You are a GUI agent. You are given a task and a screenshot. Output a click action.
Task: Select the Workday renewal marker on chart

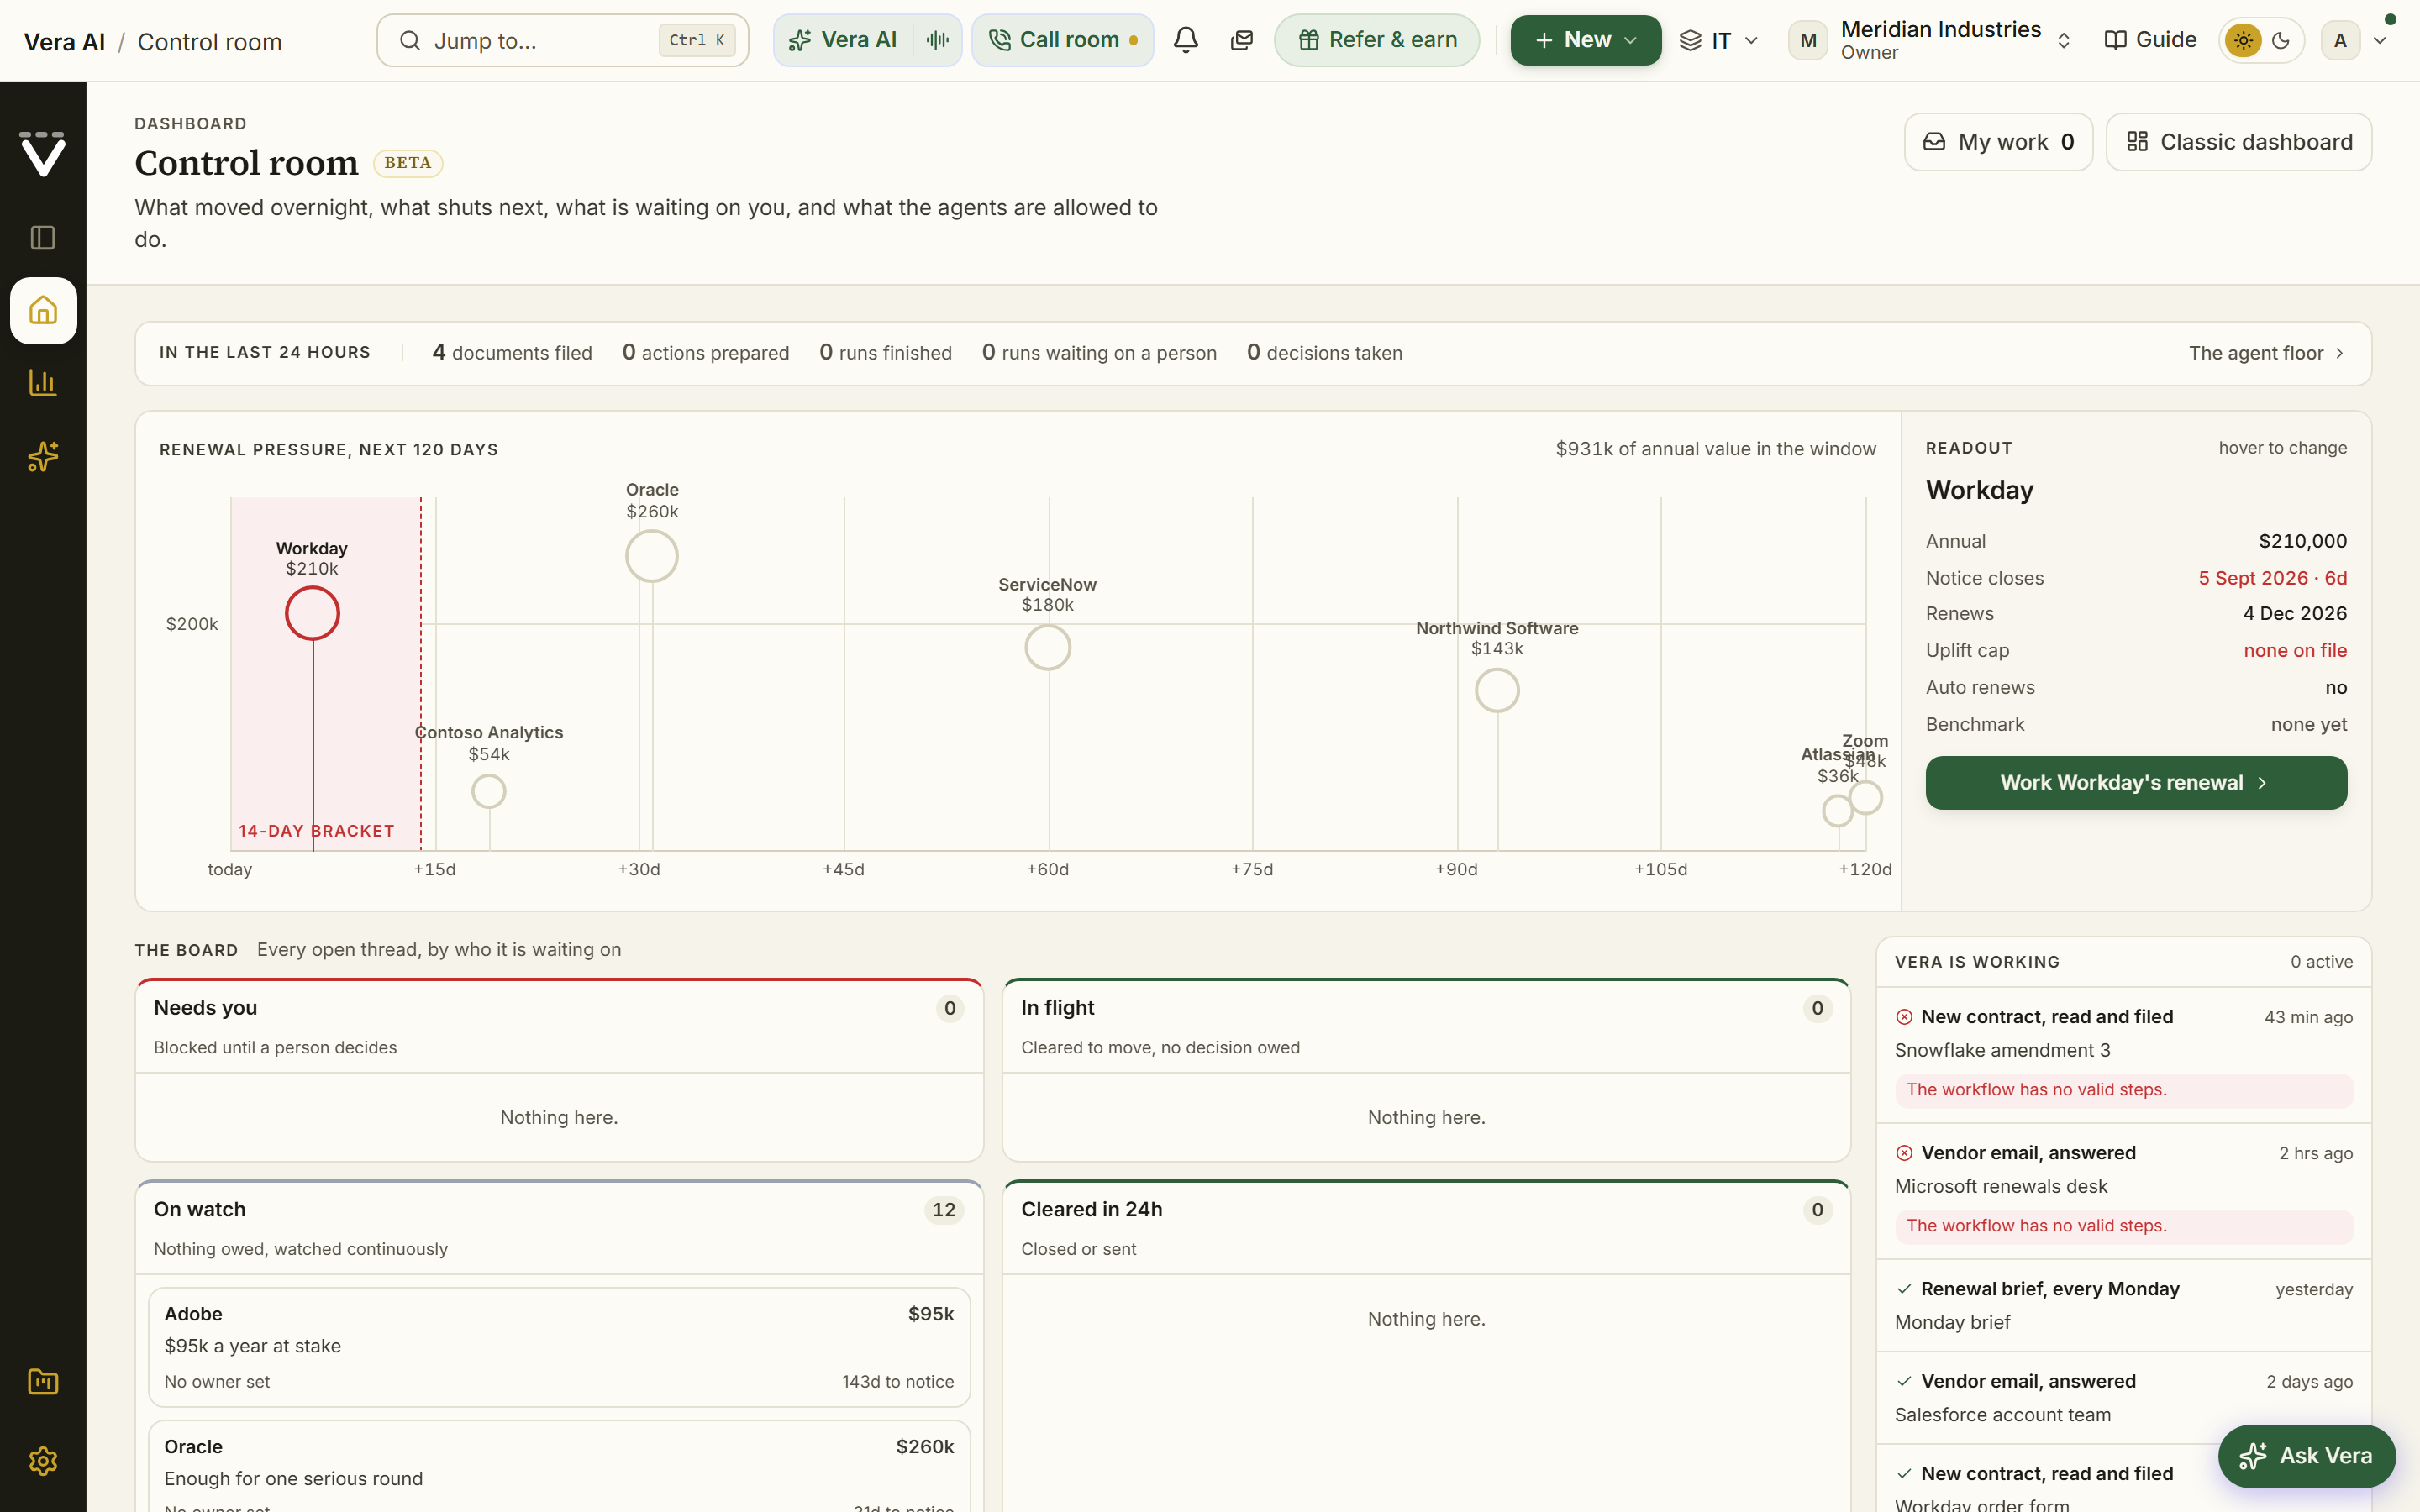point(312,613)
